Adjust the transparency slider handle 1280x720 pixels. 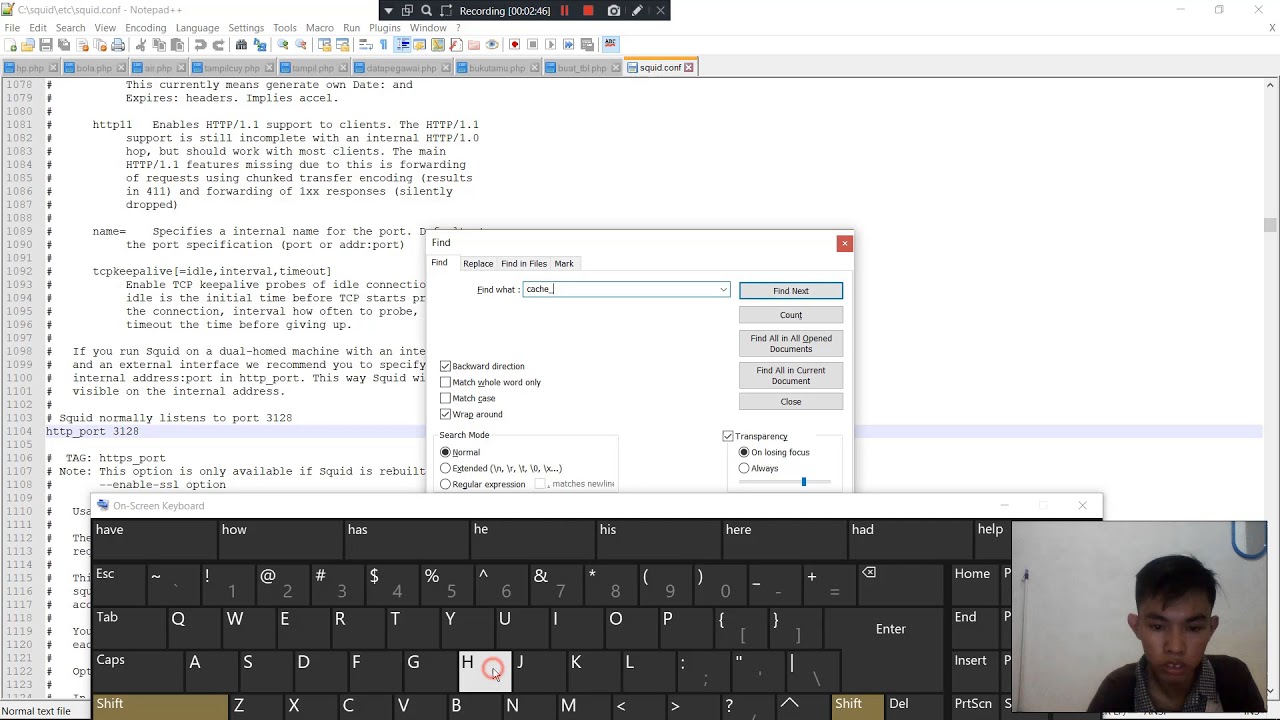coord(803,482)
